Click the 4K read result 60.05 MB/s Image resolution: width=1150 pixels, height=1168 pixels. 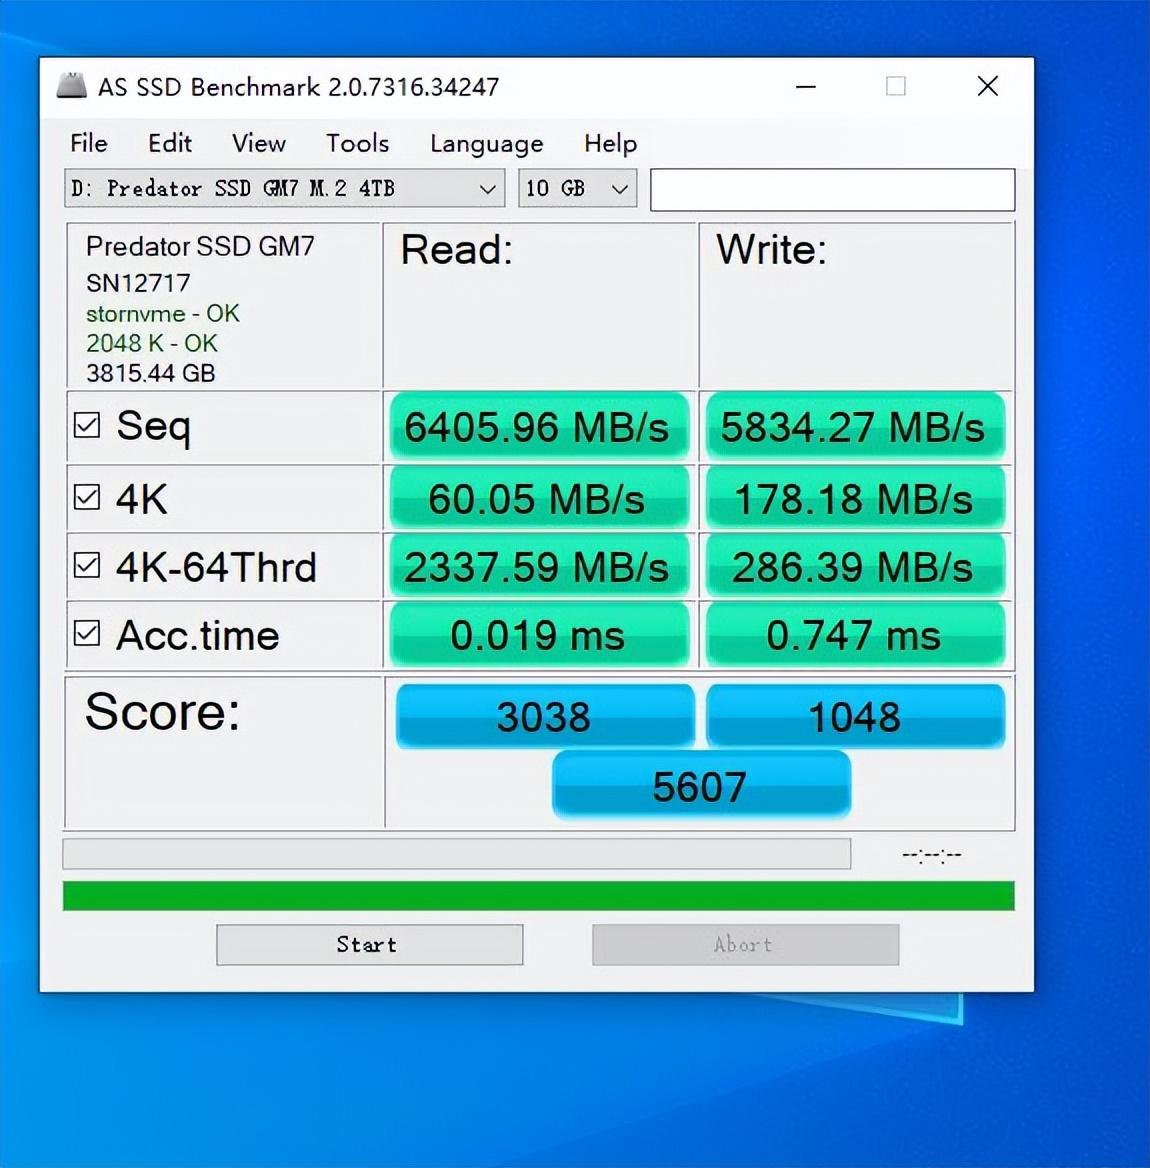538,498
